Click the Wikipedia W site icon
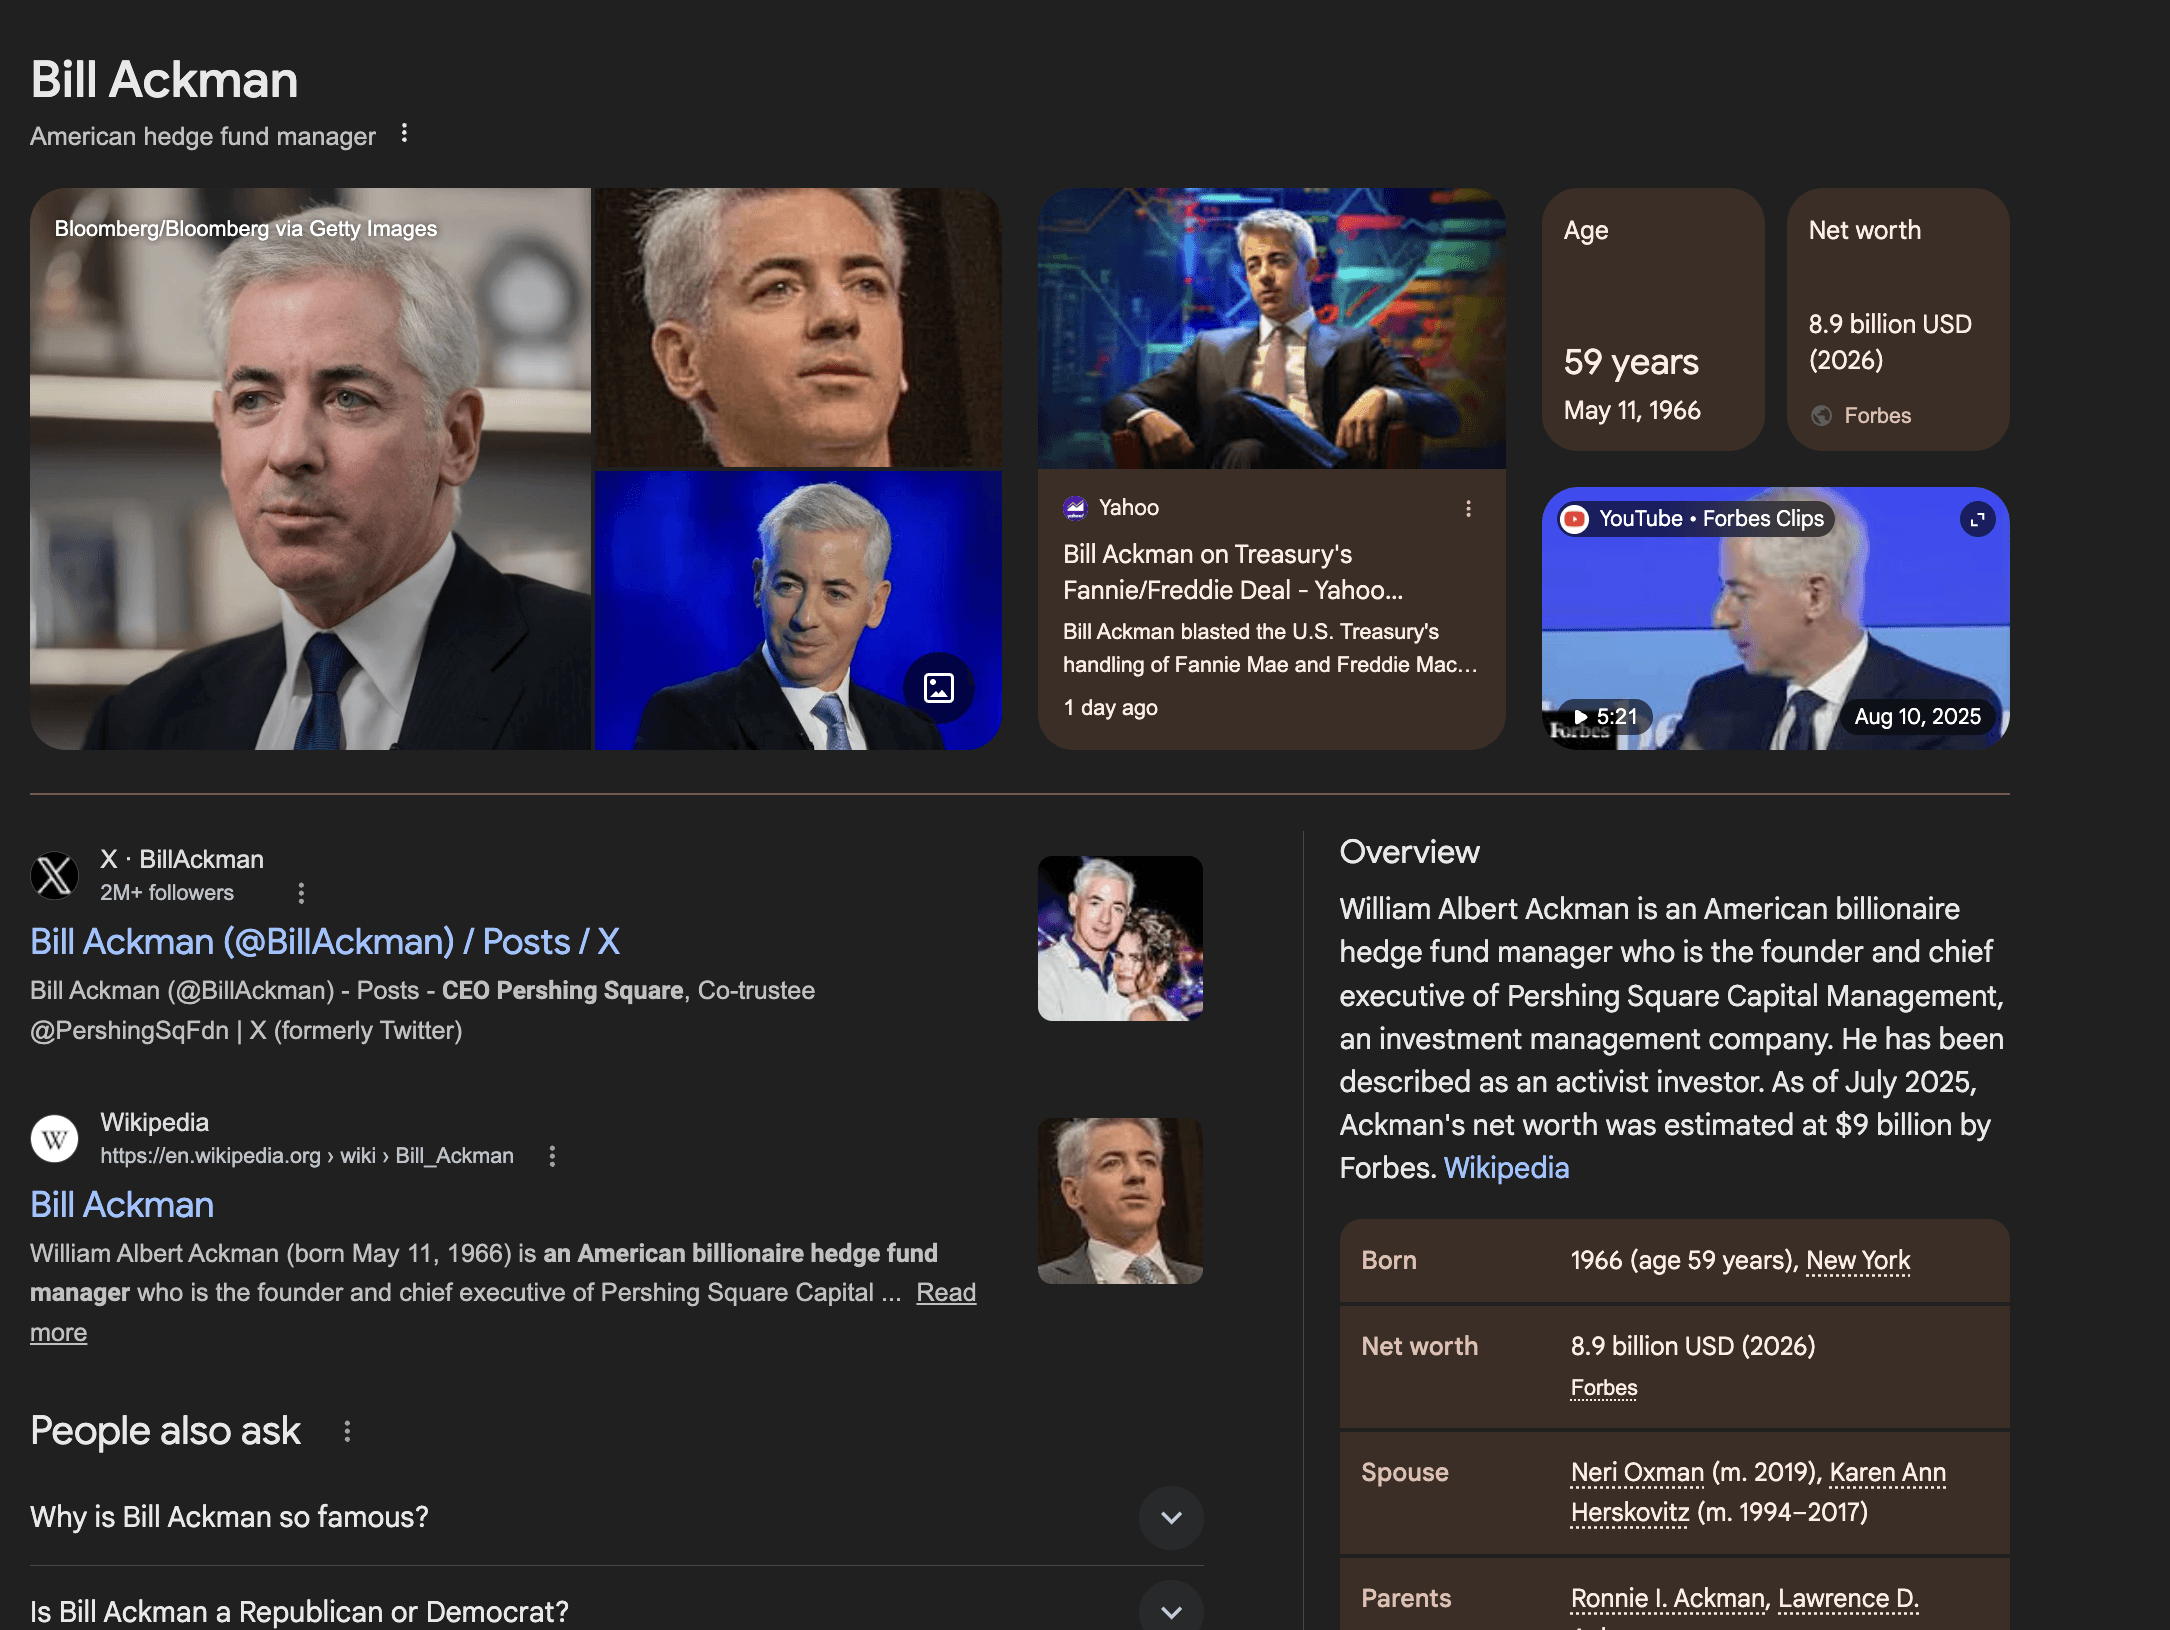Viewport: 2170px width, 1630px height. coord(55,1138)
